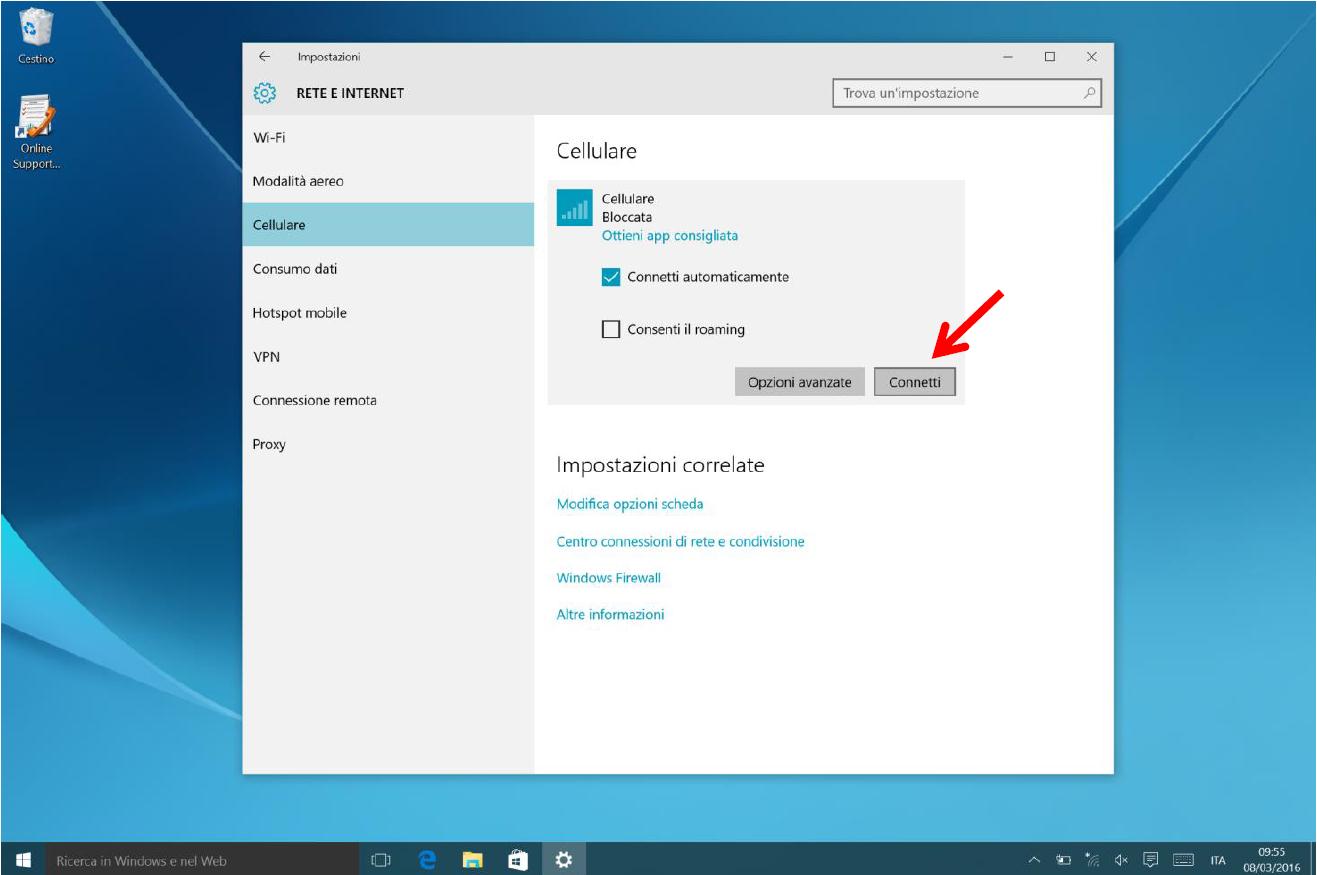Launch Microsoft Edge from the taskbar
The height and width of the screenshot is (875, 1317).
[428, 859]
